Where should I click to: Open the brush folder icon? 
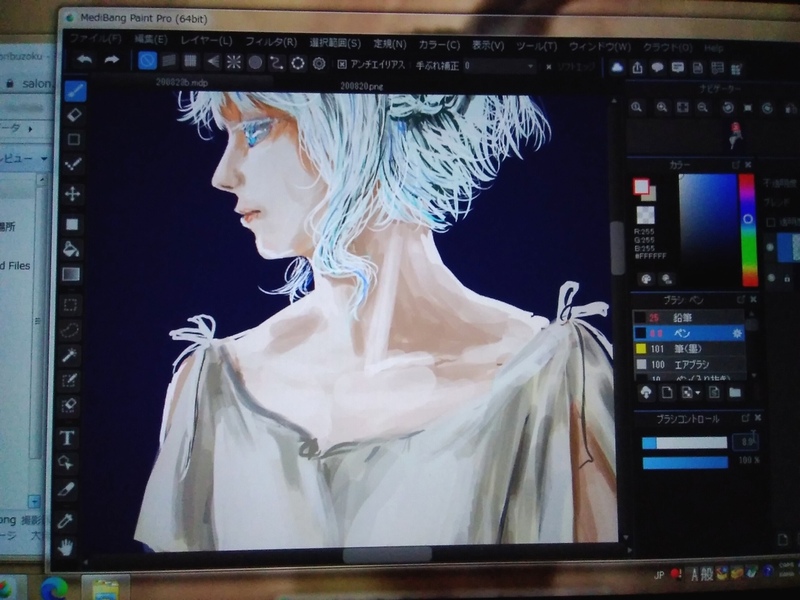coord(735,392)
